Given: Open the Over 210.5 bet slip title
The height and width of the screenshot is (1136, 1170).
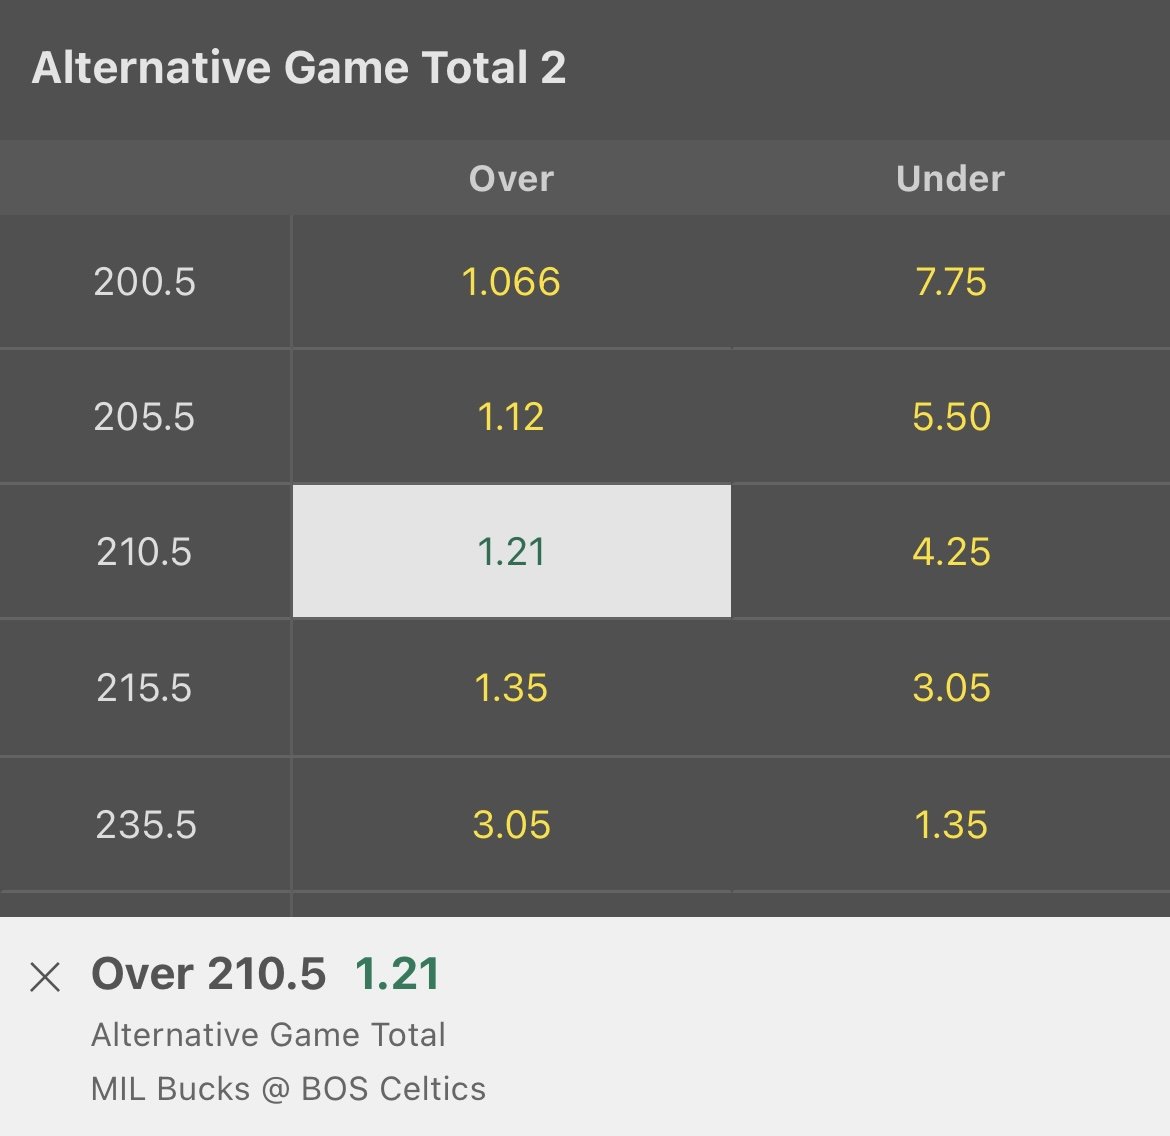Looking at the screenshot, I should pyautogui.click(x=208, y=974).
